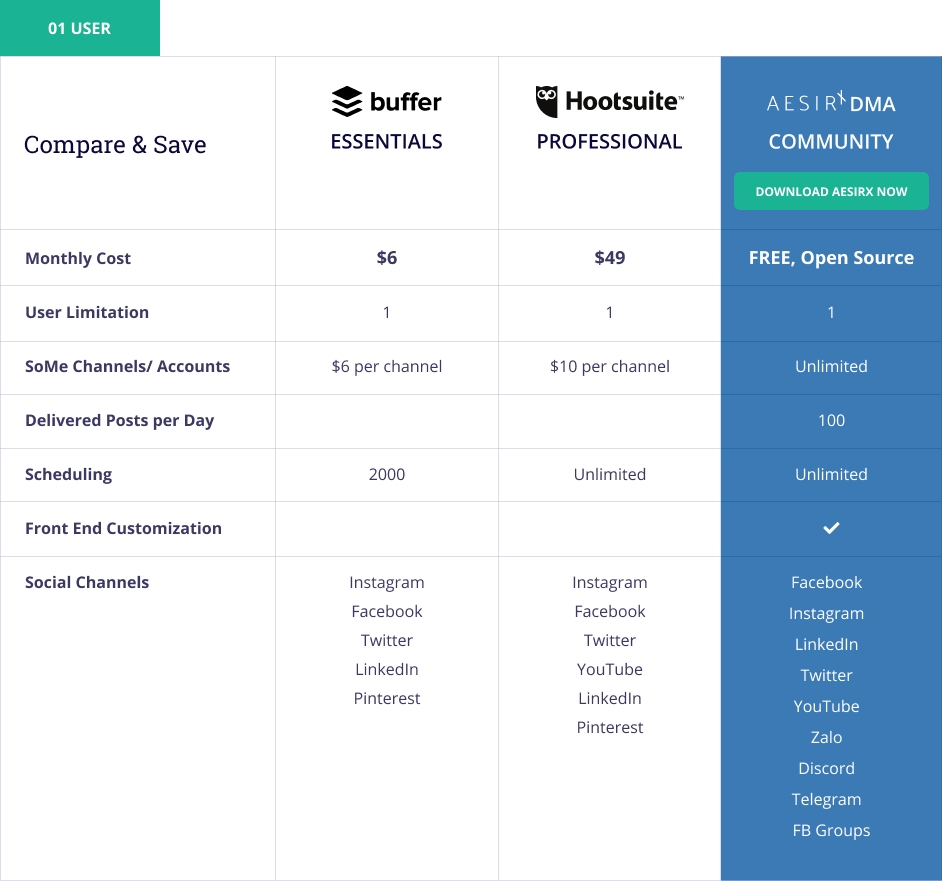
Task: Click the AesirX DMA logo
Action: 831,103
